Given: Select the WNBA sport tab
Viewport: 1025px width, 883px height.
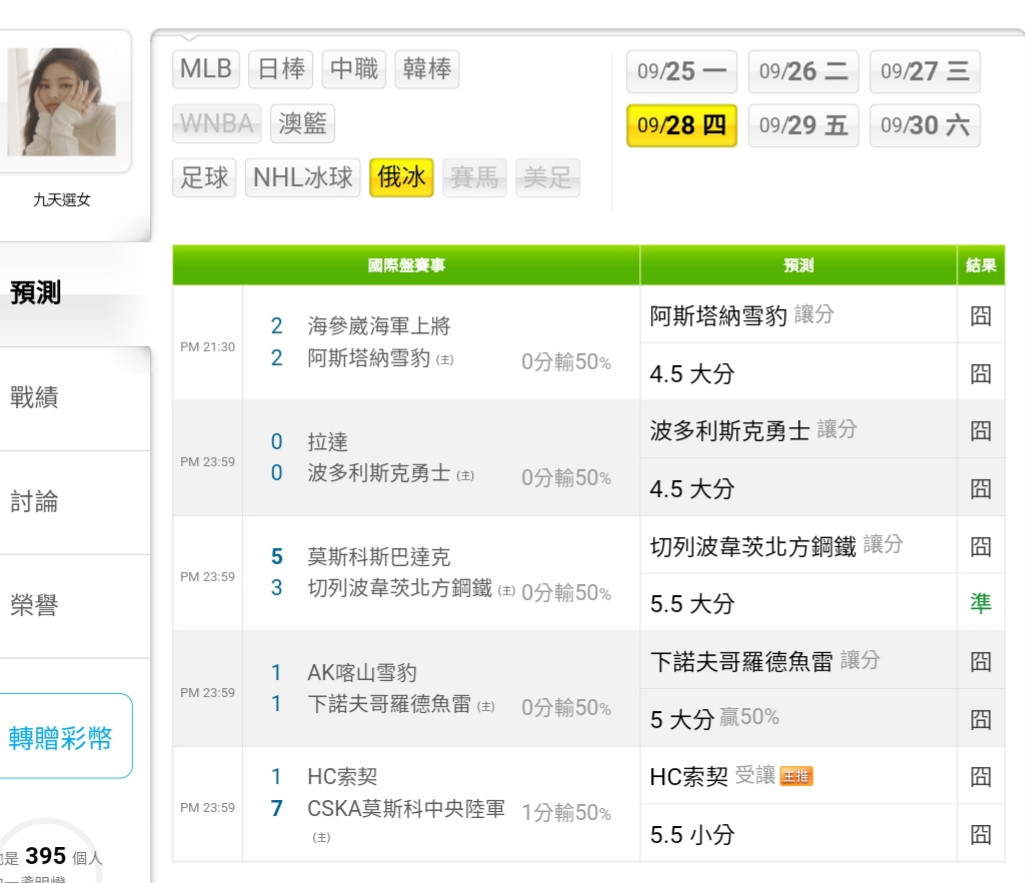Looking at the screenshot, I should pyautogui.click(x=216, y=123).
